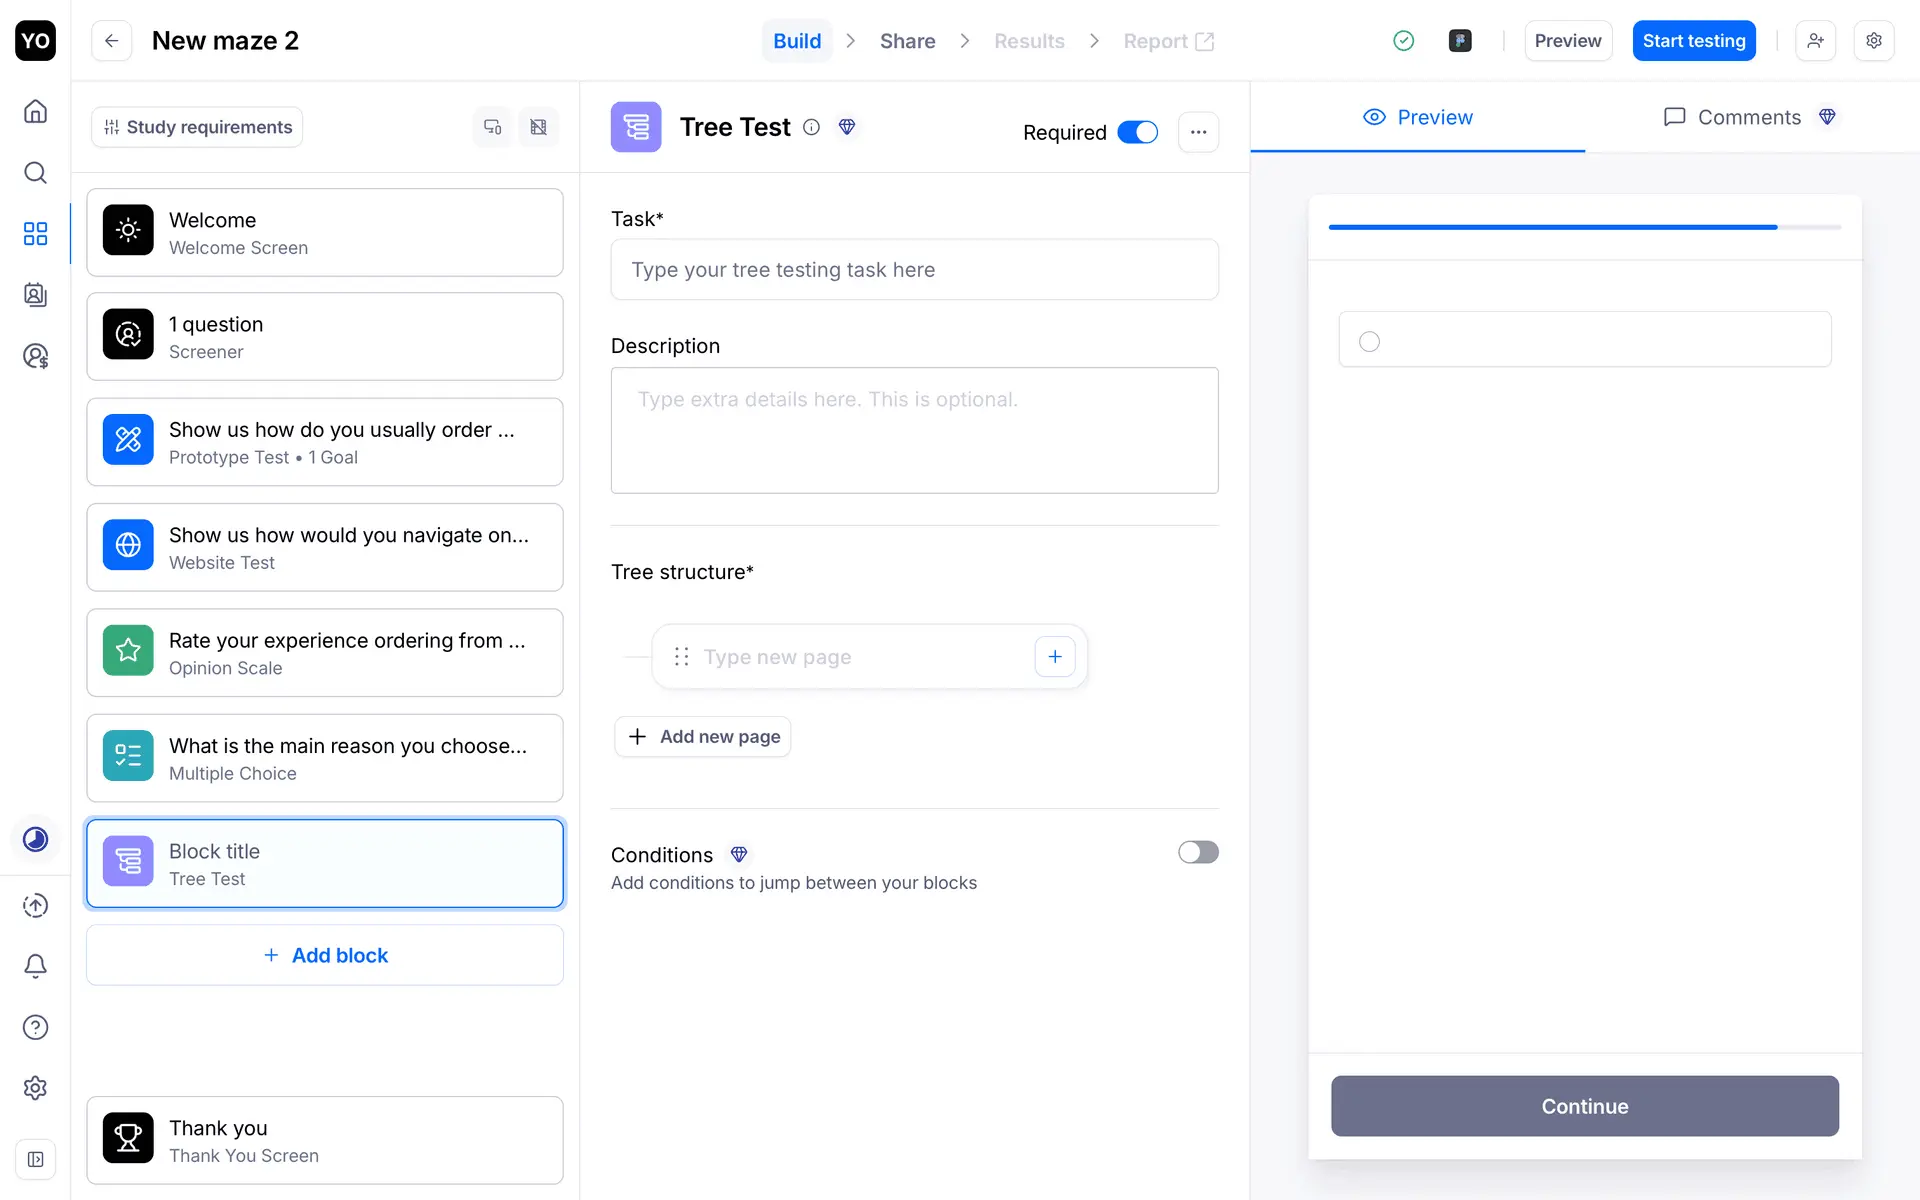Go to the Share step

pyautogui.click(x=907, y=41)
